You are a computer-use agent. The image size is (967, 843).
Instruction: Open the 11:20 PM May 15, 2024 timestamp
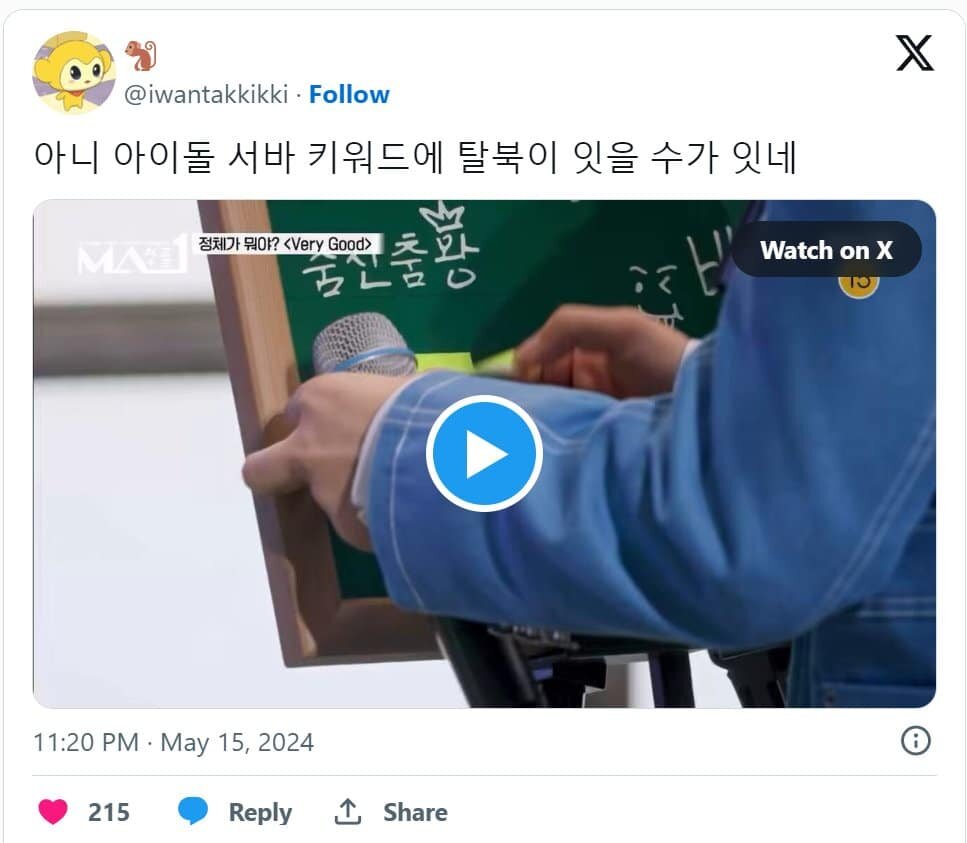[x=173, y=742]
